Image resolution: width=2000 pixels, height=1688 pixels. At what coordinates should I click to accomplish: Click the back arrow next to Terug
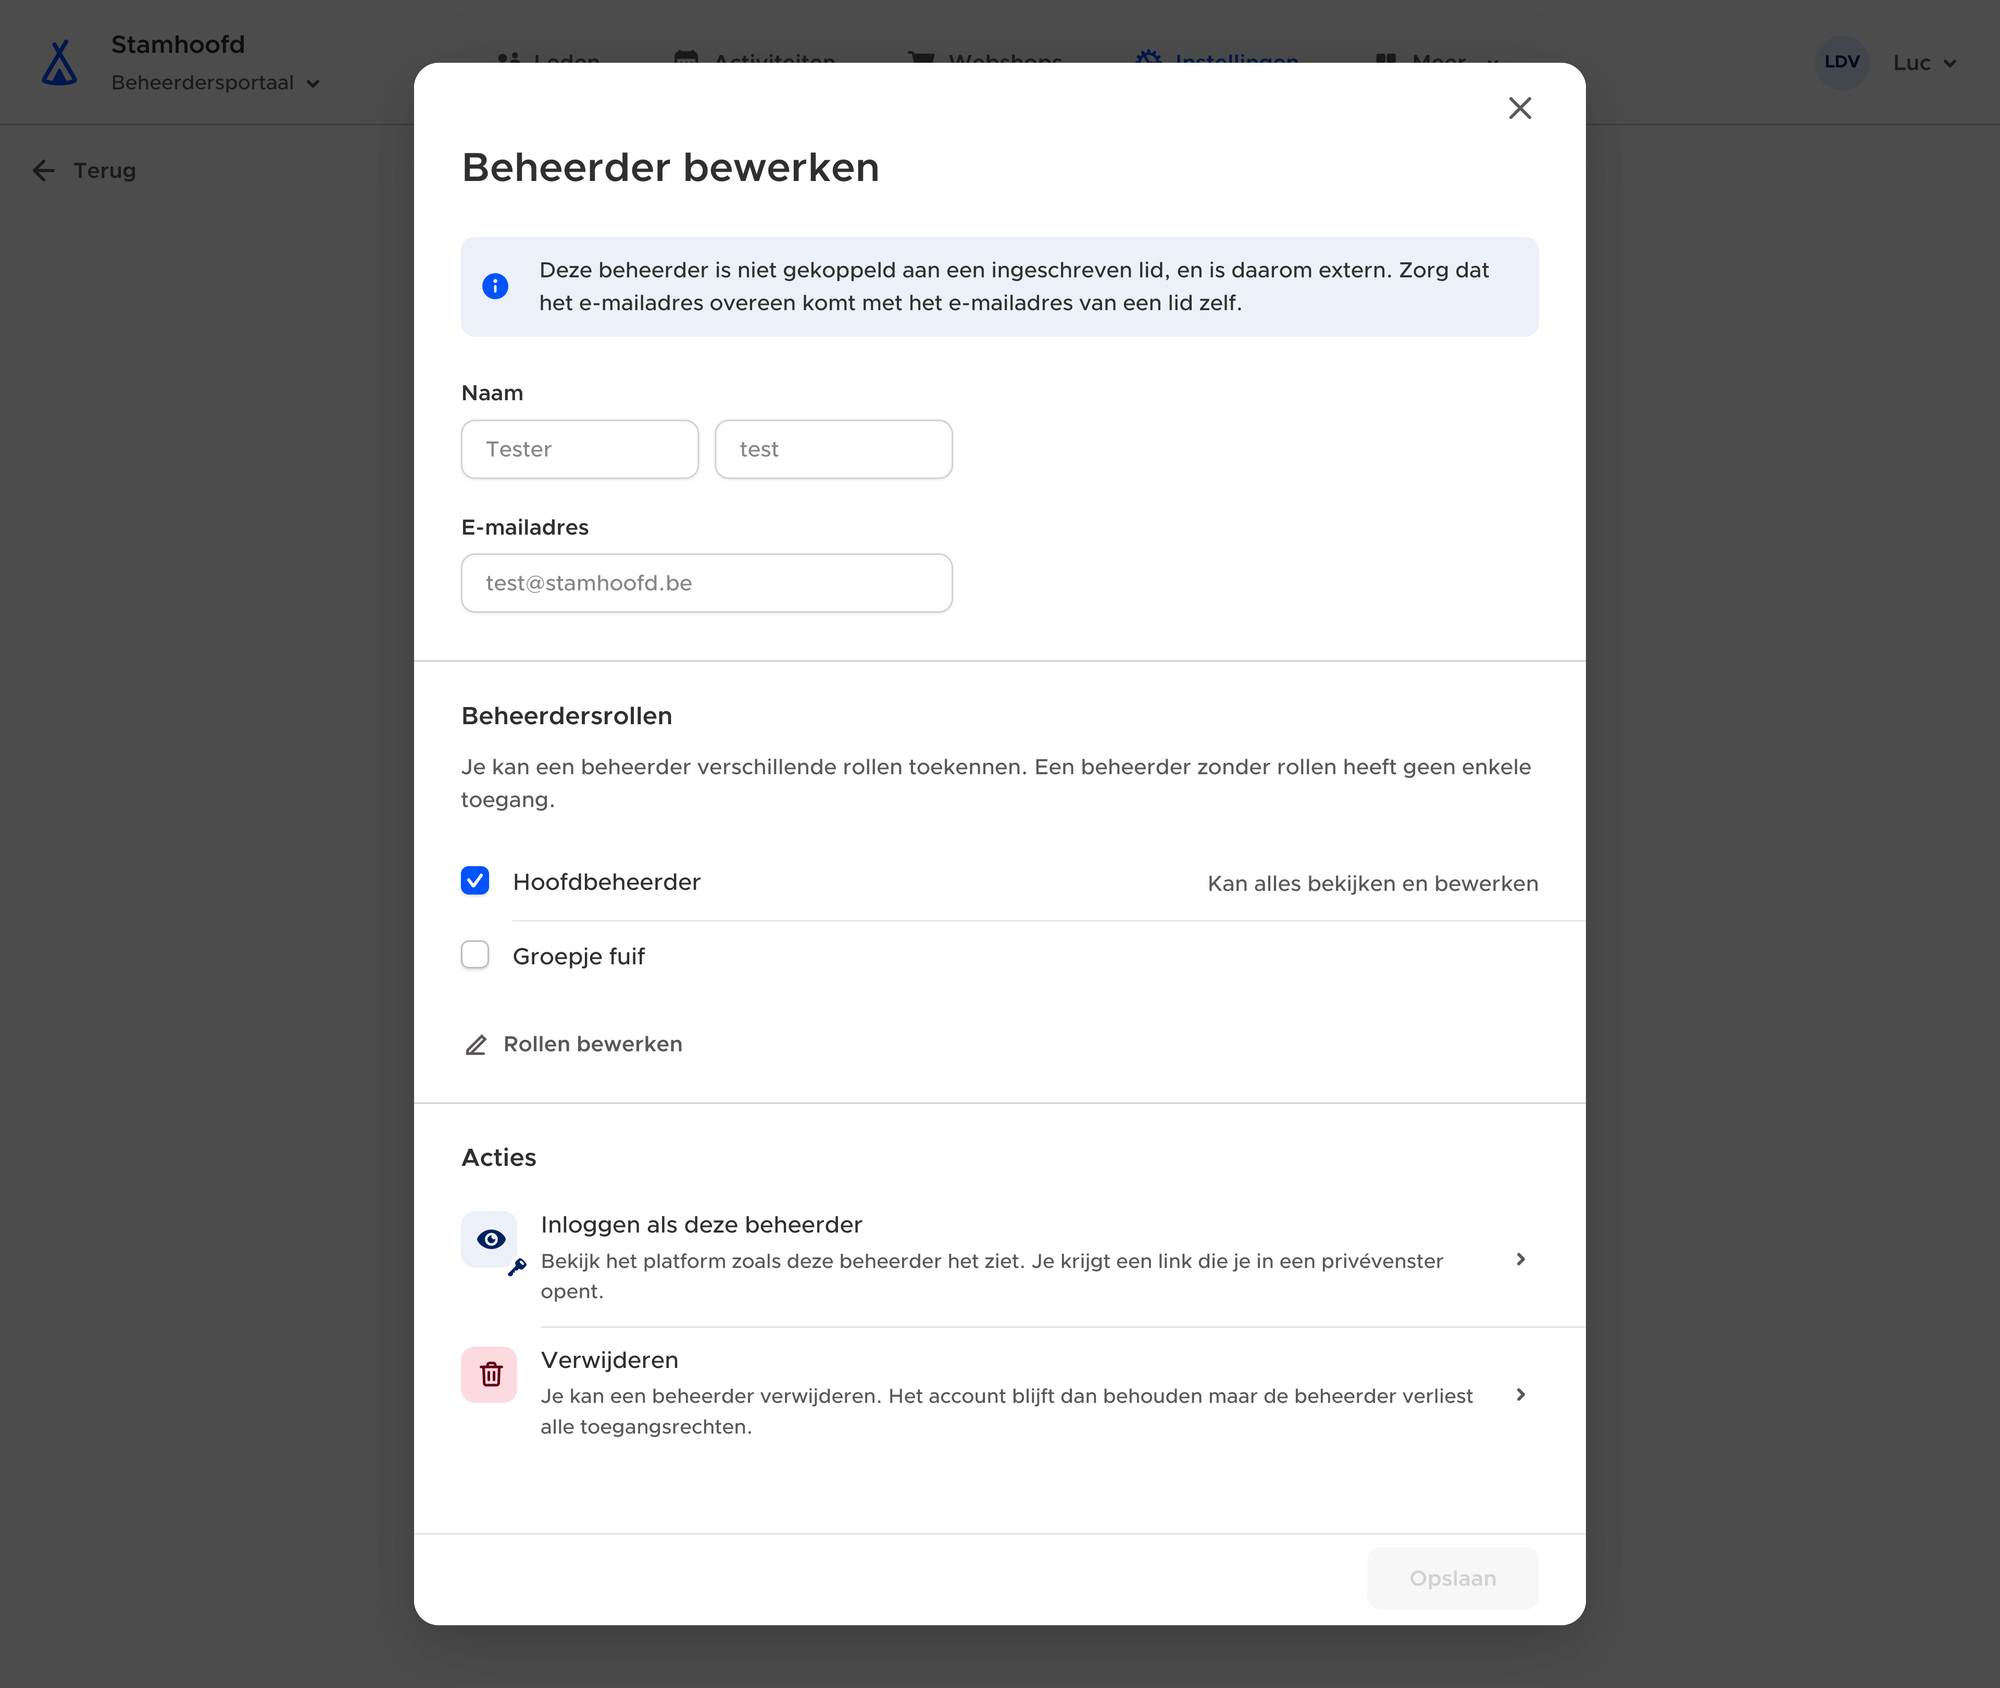[43, 171]
